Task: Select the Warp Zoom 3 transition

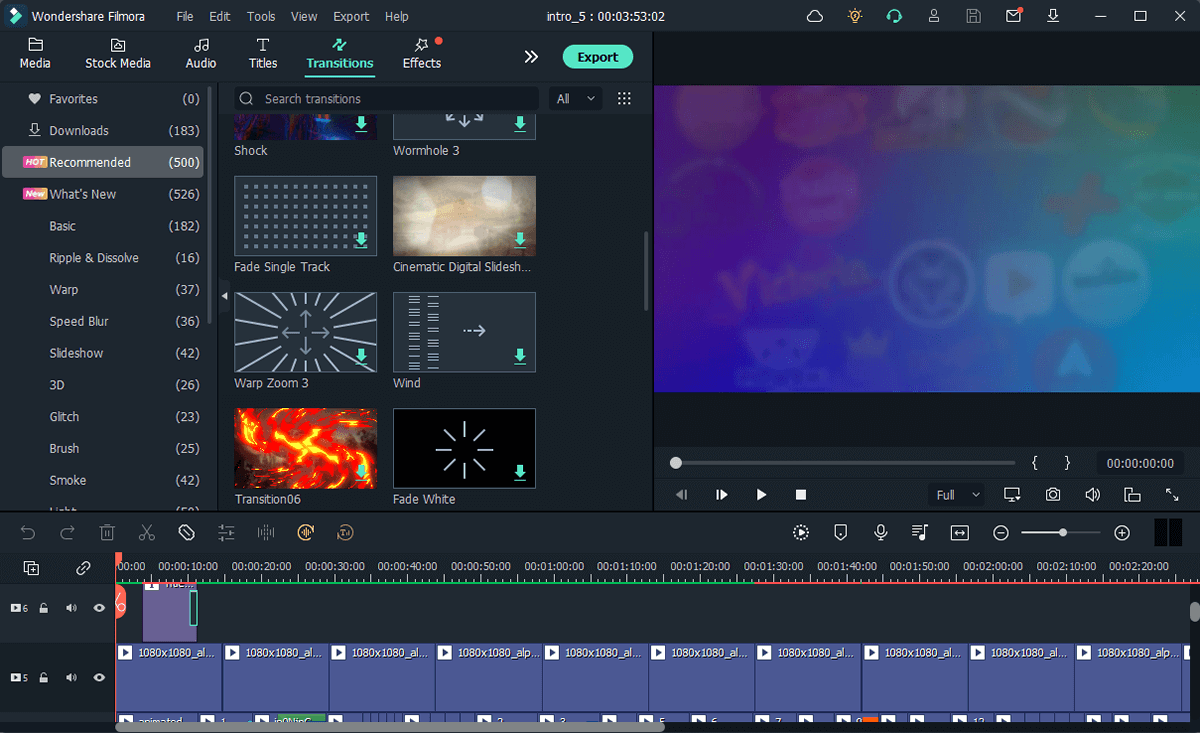Action: tap(305, 332)
